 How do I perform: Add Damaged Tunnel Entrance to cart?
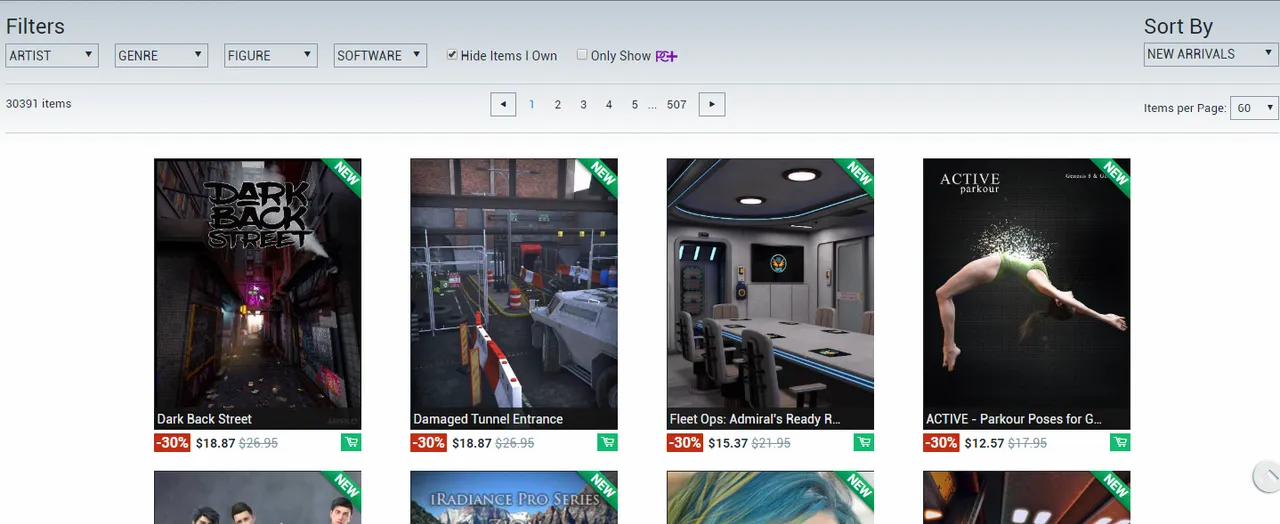pos(608,442)
